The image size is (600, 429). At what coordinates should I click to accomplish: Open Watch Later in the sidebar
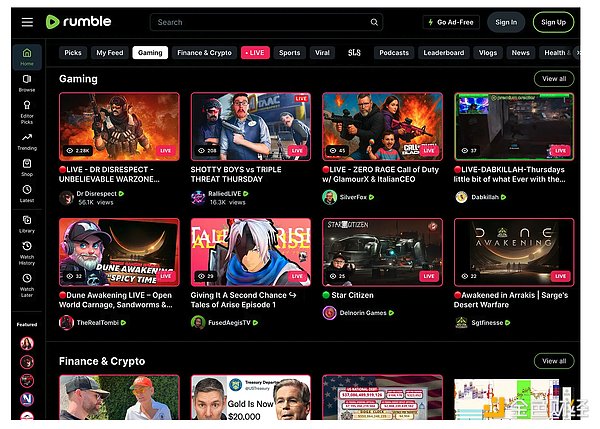(27, 282)
